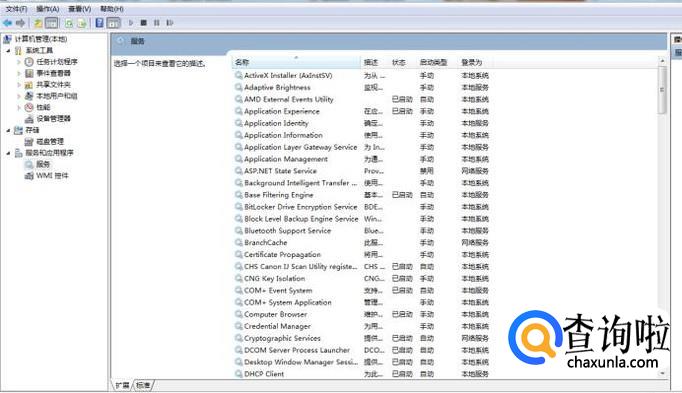
Task: Collapse the 服务和应用程序 tree node
Action: [x=8, y=153]
